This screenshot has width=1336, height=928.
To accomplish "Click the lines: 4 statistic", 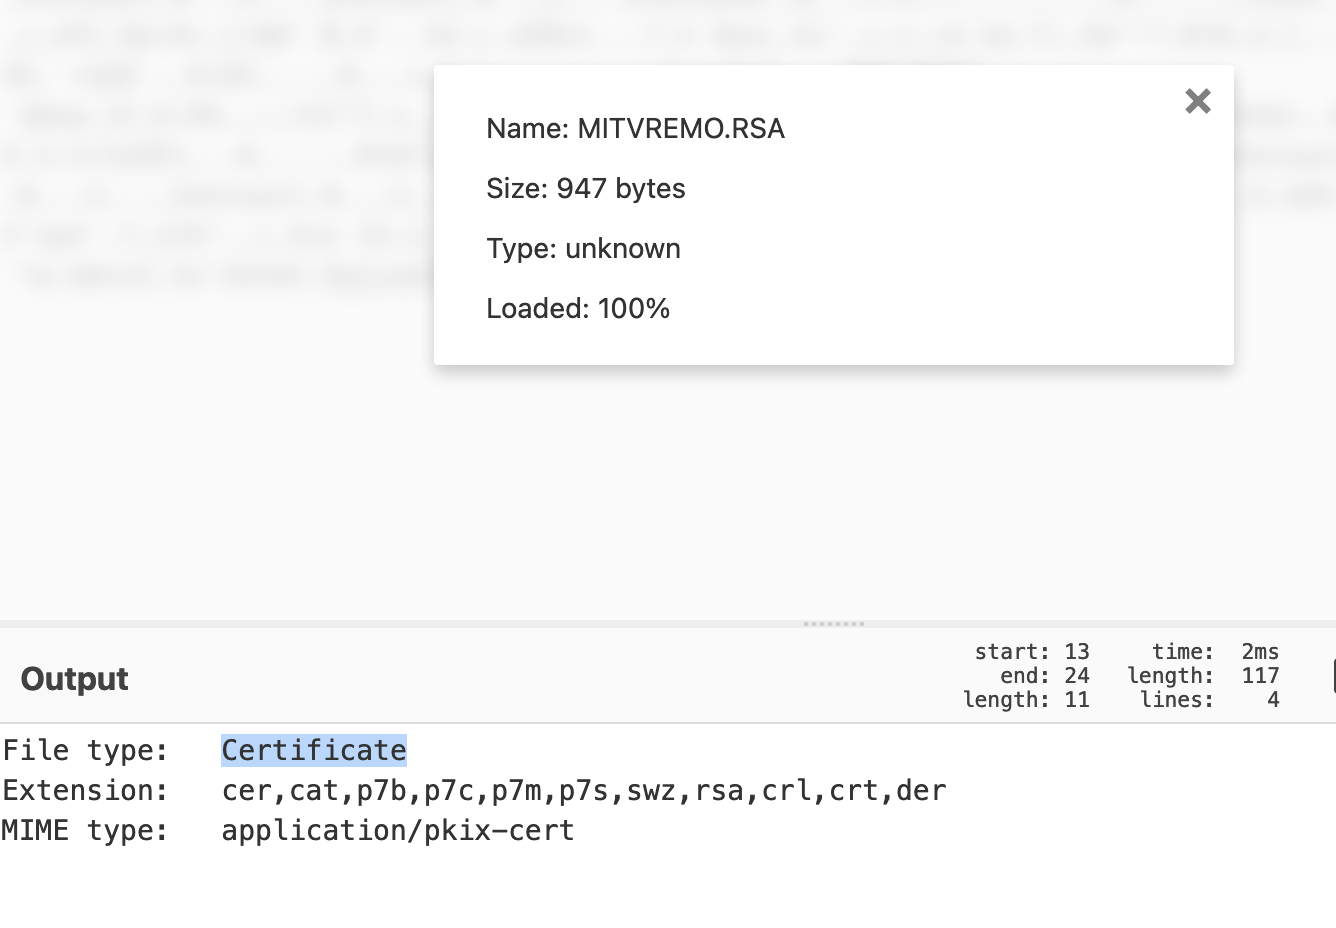I will (1208, 700).
